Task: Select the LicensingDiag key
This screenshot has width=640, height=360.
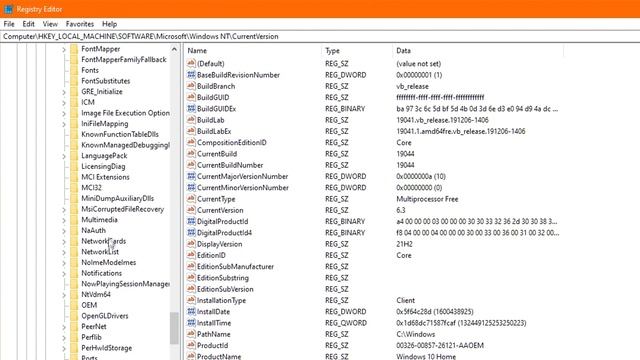Action: click(x=103, y=166)
